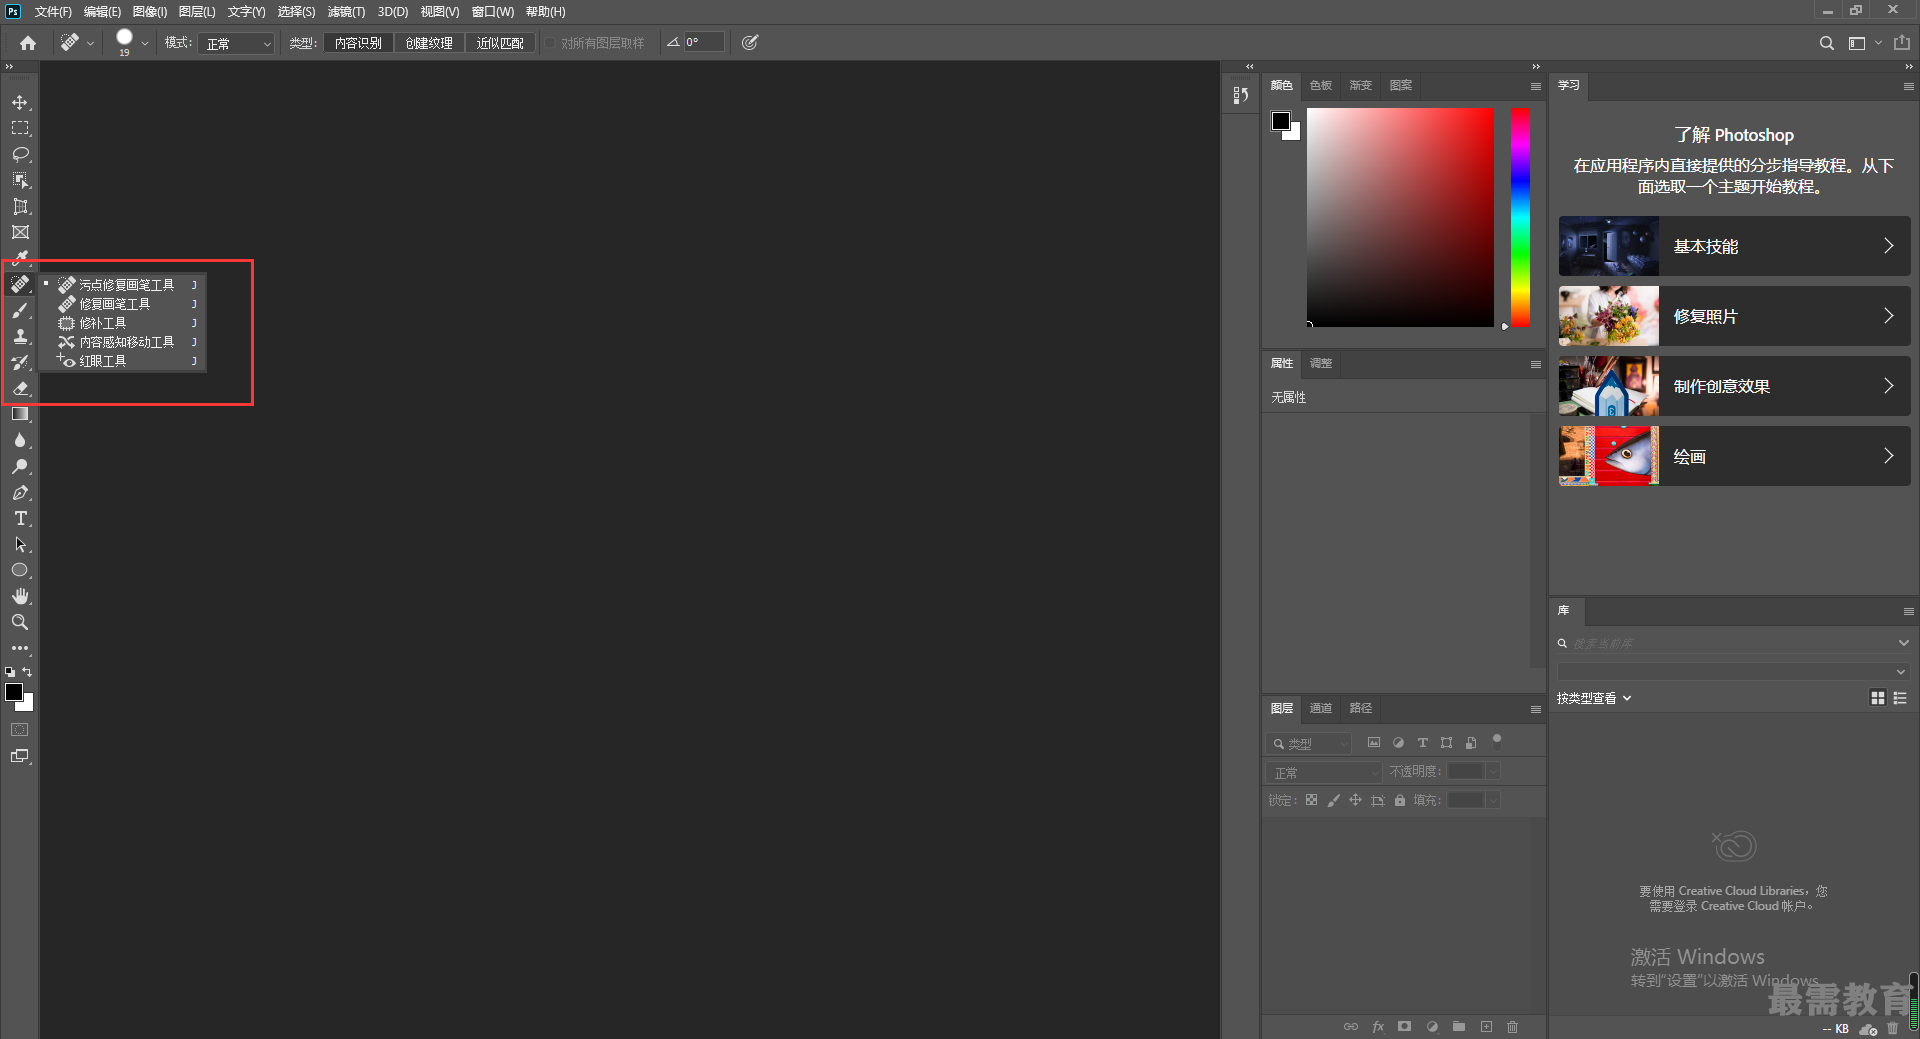Viewport: 1920px width, 1039px height.
Task: Select the Zoom tool
Action: click(x=20, y=622)
